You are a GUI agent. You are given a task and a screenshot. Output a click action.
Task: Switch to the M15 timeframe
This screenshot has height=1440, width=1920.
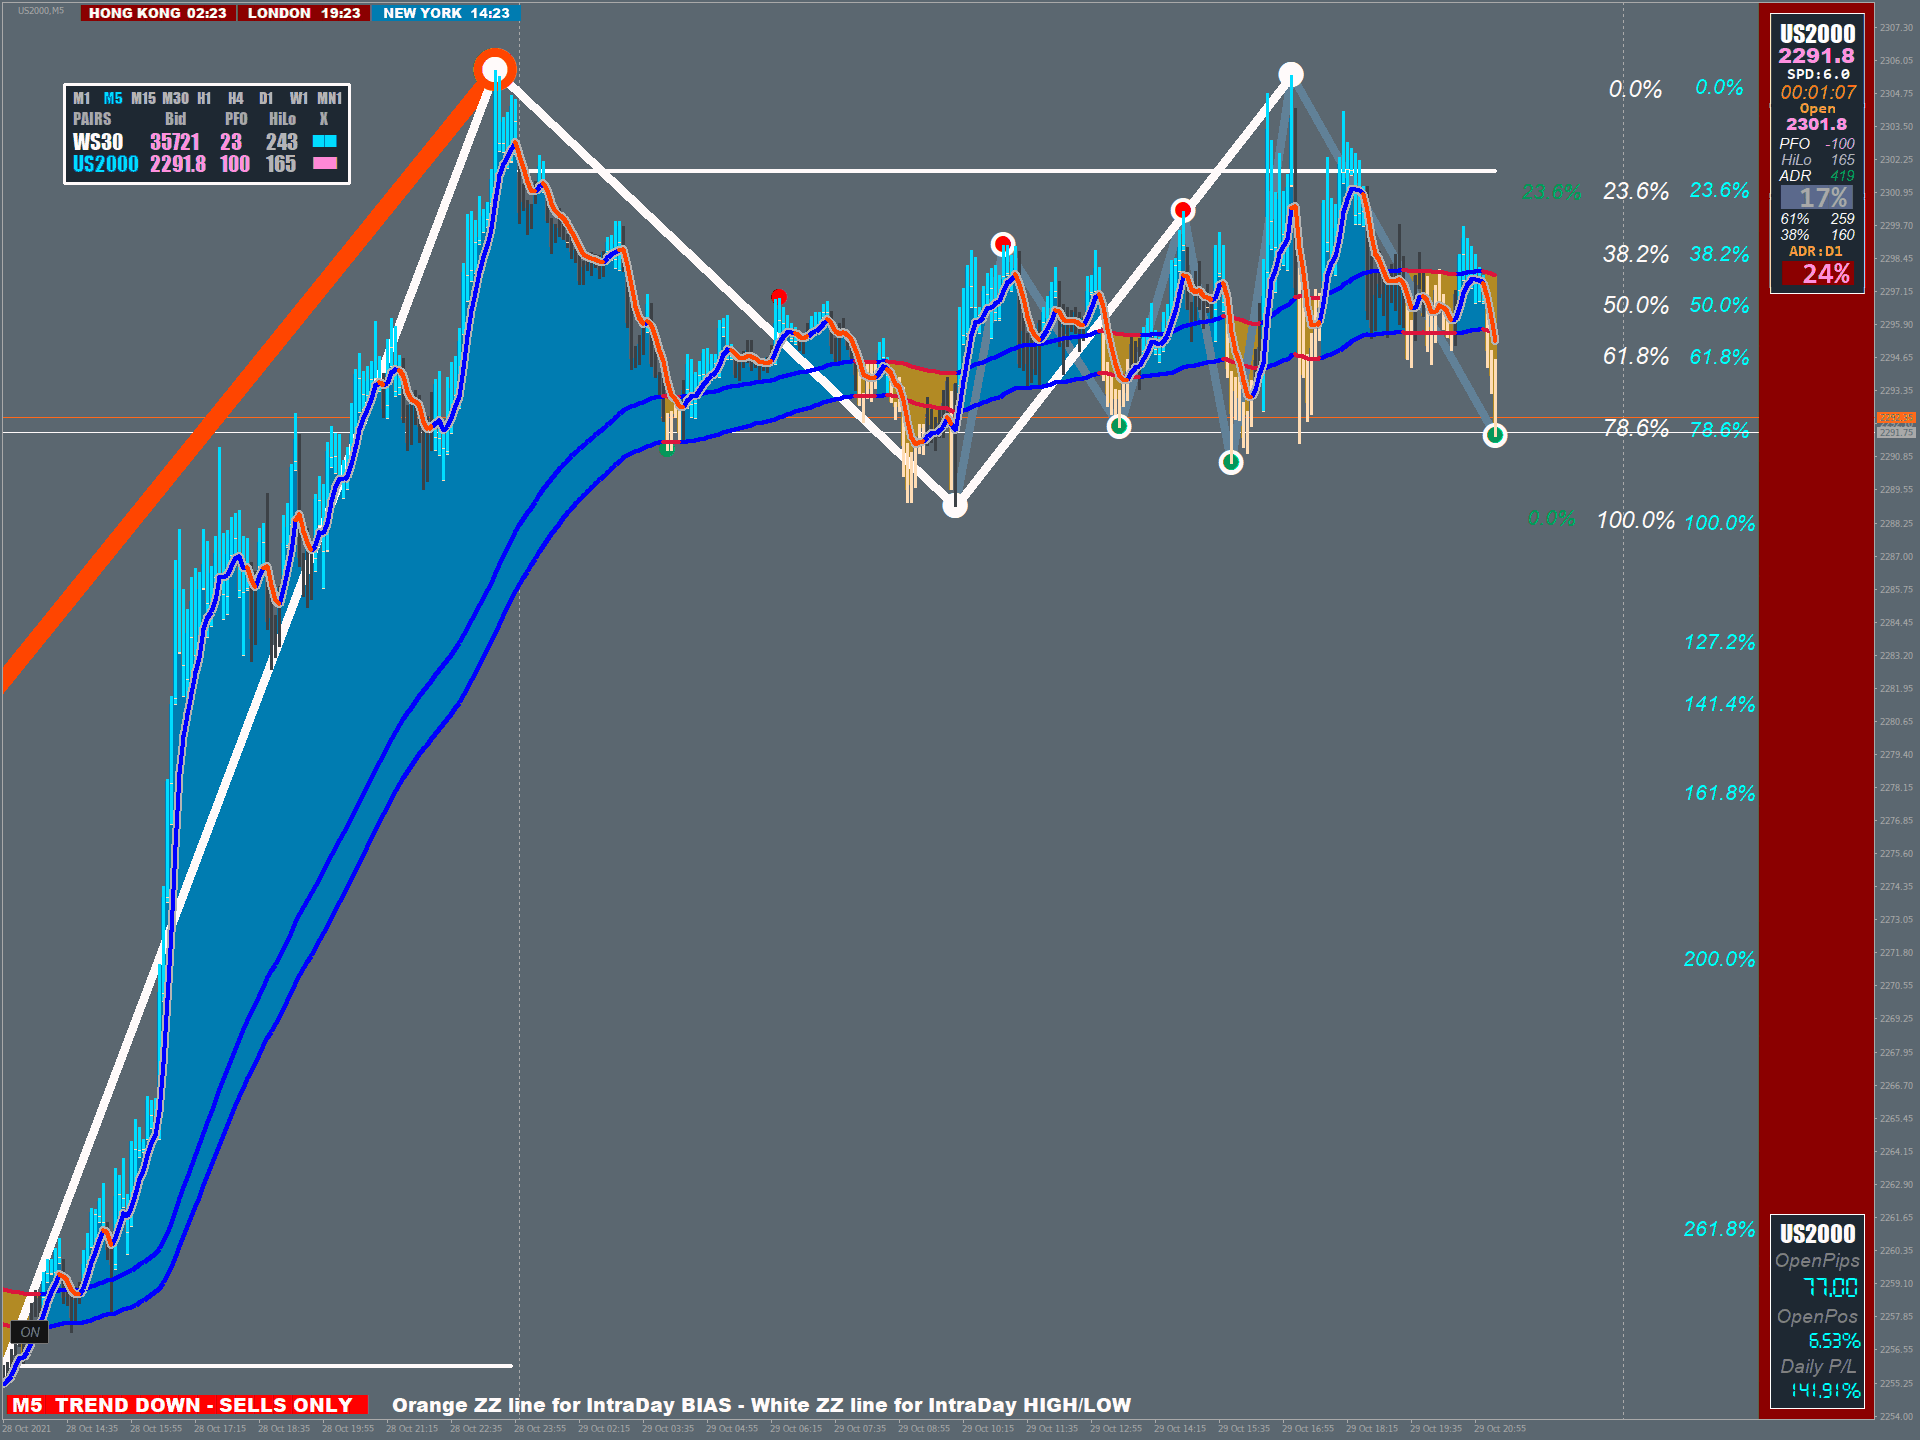pyautogui.click(x=143, y=98)
